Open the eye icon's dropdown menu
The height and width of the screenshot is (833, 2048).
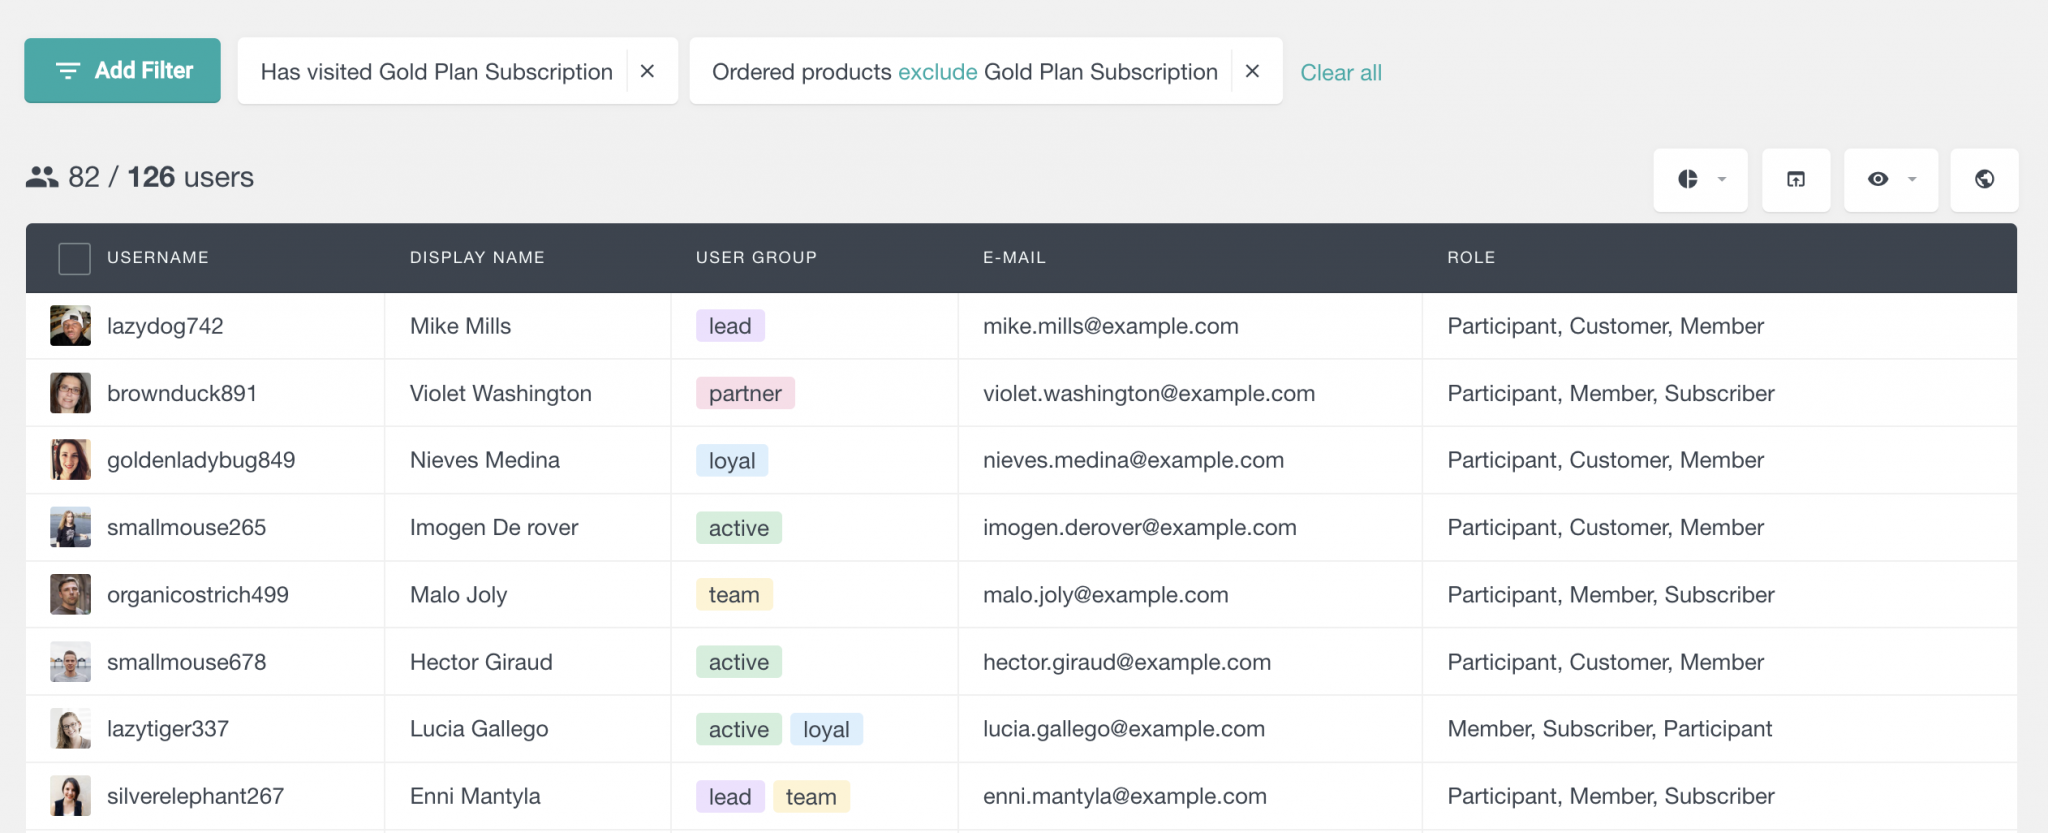coord(1912,180)
